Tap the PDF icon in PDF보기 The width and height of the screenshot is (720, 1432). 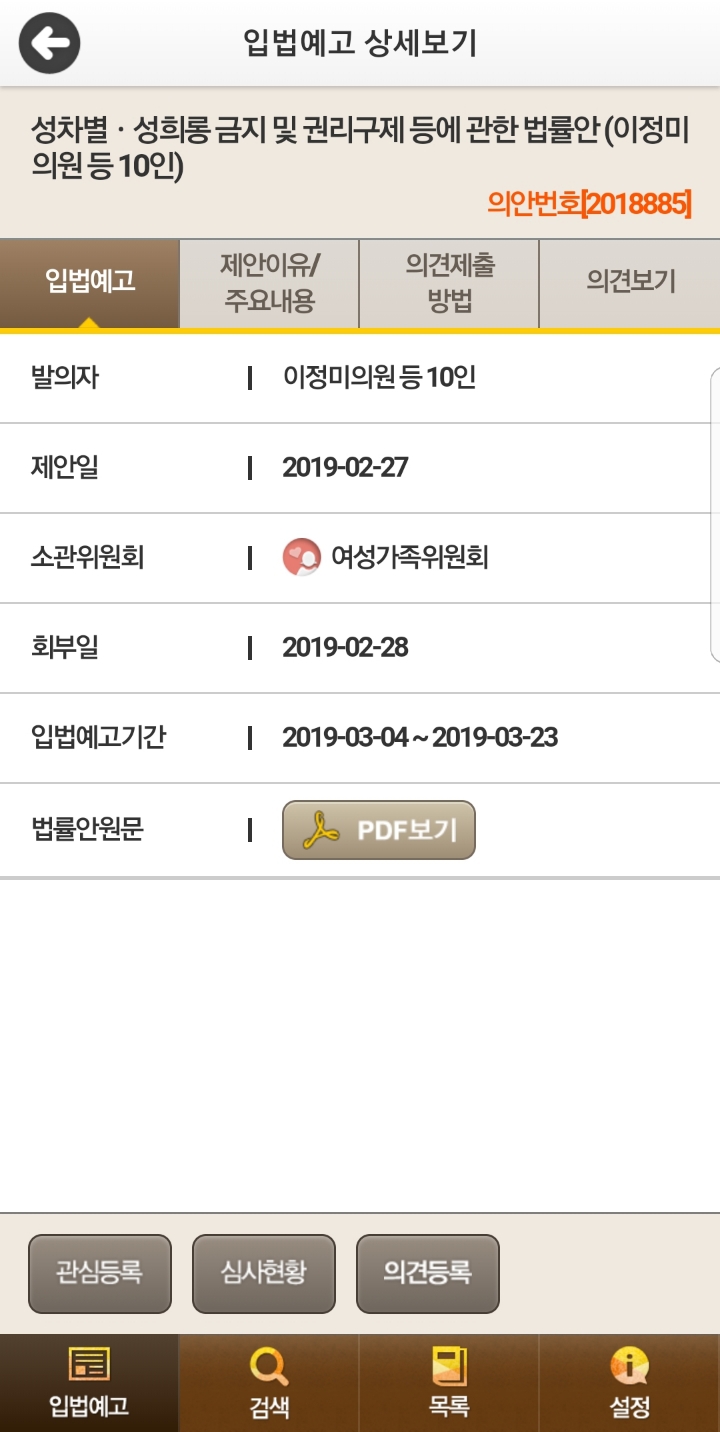pos(321,831)
